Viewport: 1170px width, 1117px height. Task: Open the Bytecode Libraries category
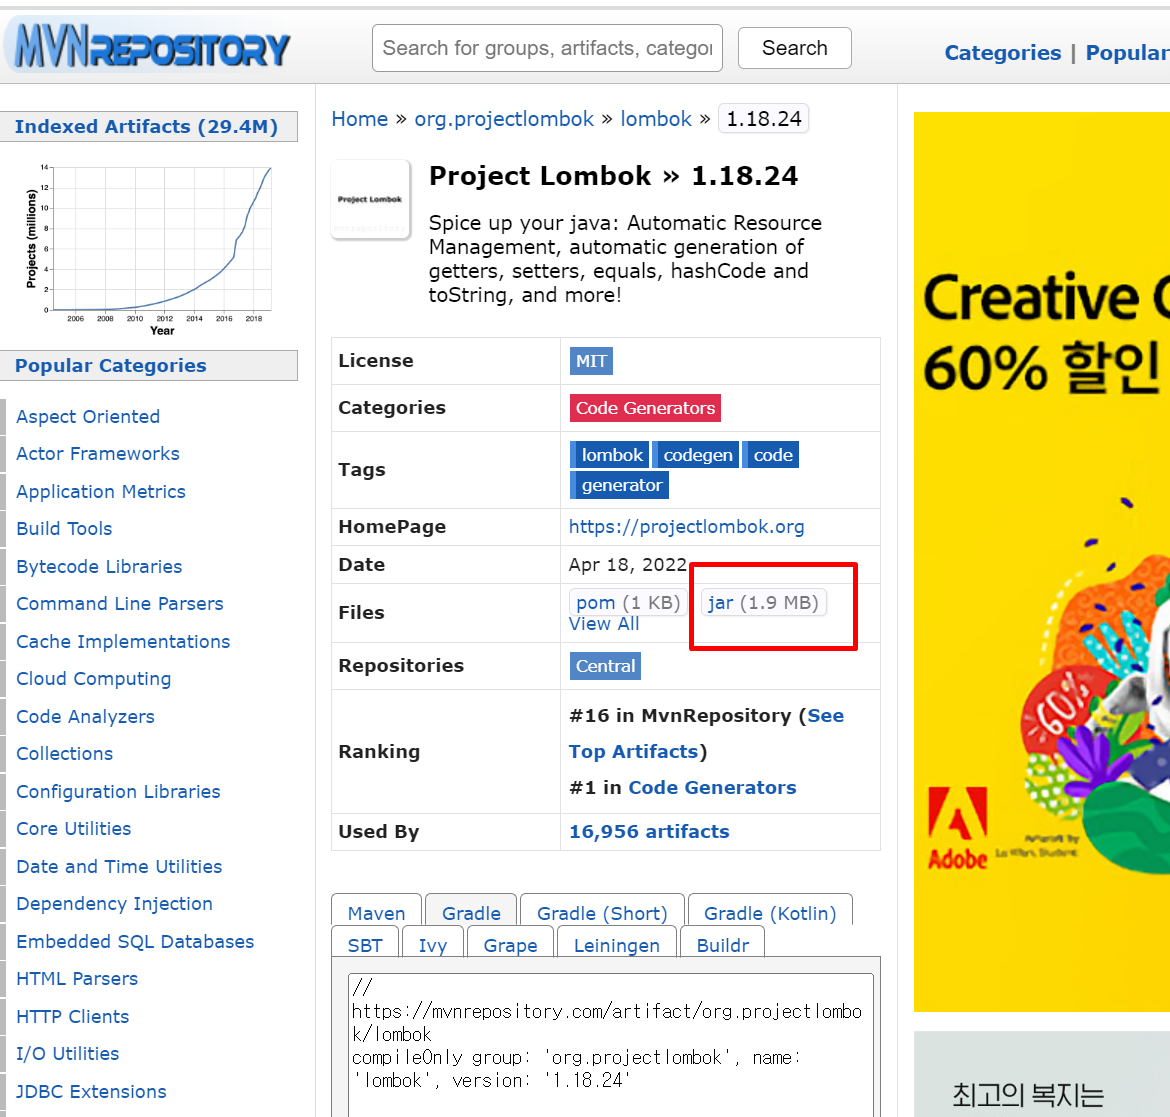(99, 566)
